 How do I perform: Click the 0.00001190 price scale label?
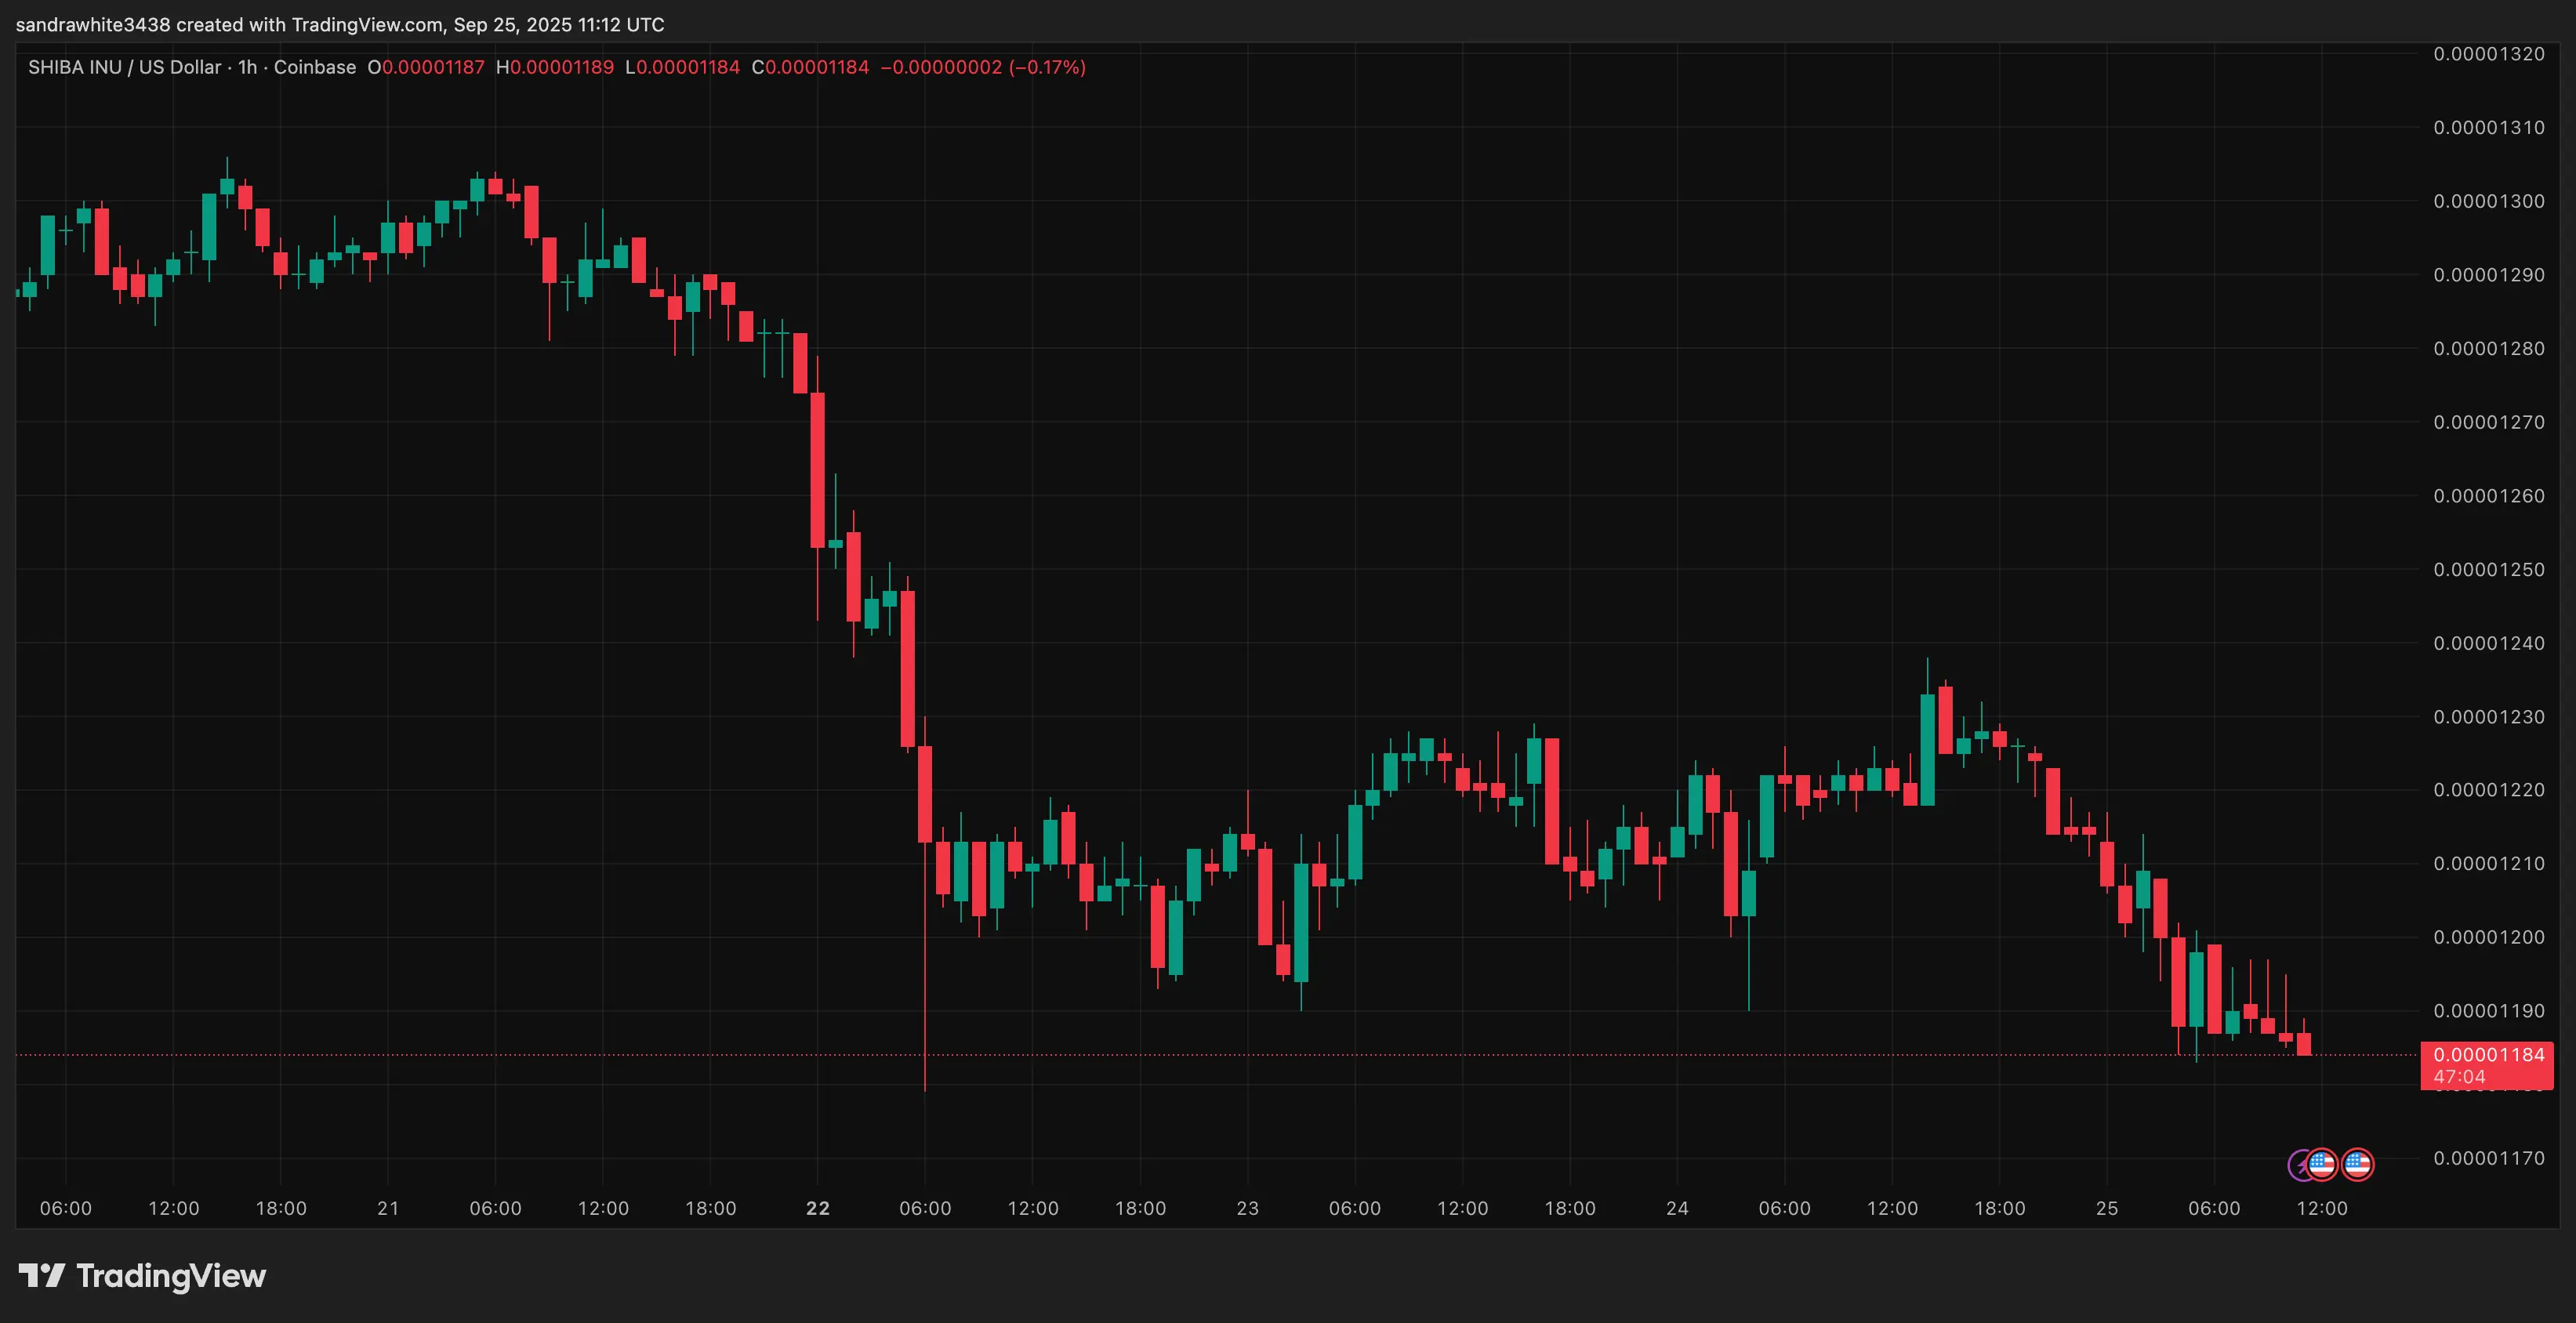click(x=2489, y=1011)
